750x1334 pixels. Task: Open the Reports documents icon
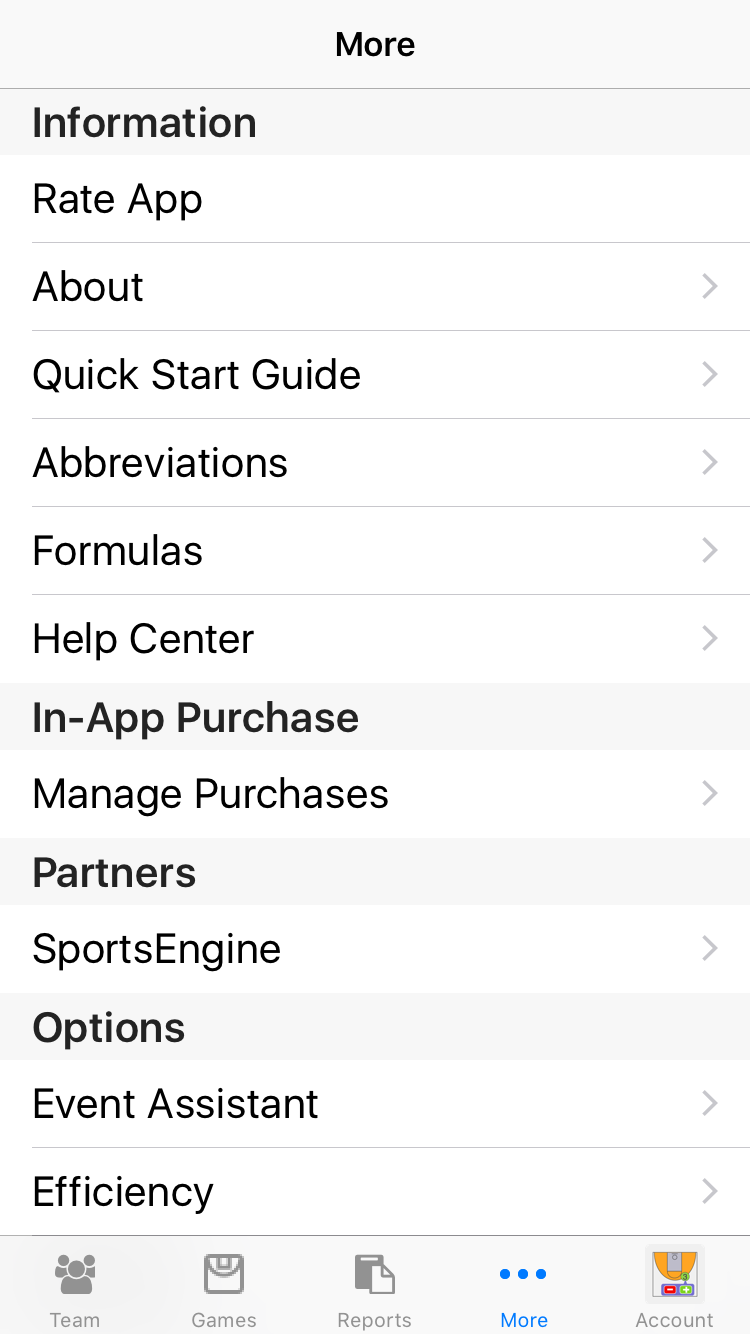(374, 1275)
